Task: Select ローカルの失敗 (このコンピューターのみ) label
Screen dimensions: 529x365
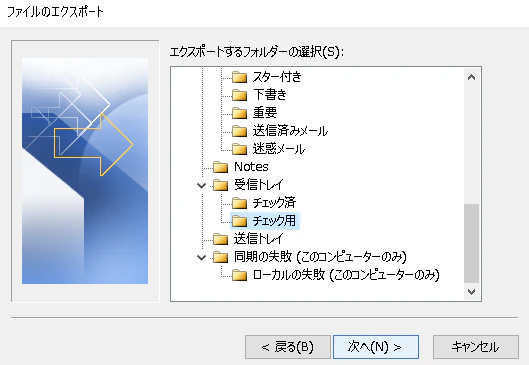Action: point(346,275)
